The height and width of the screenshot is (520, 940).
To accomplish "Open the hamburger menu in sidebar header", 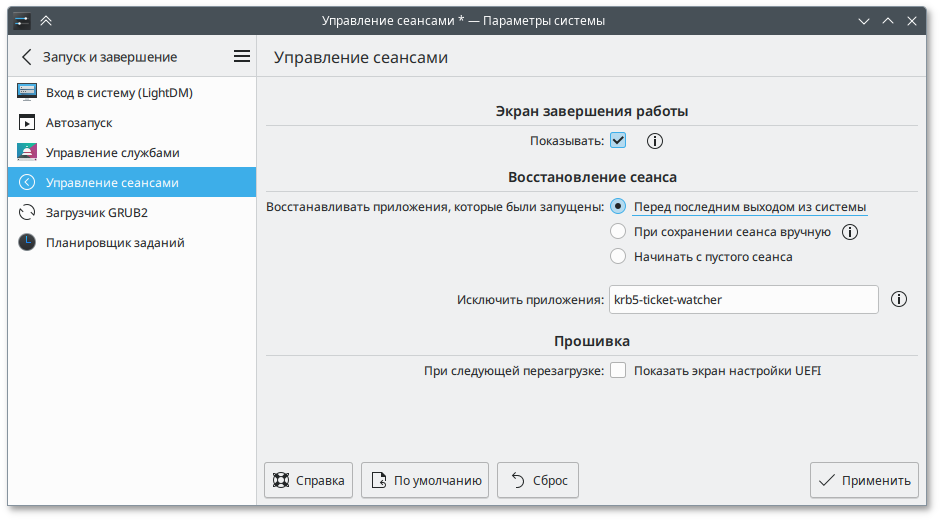I will (x=242, y=56).
